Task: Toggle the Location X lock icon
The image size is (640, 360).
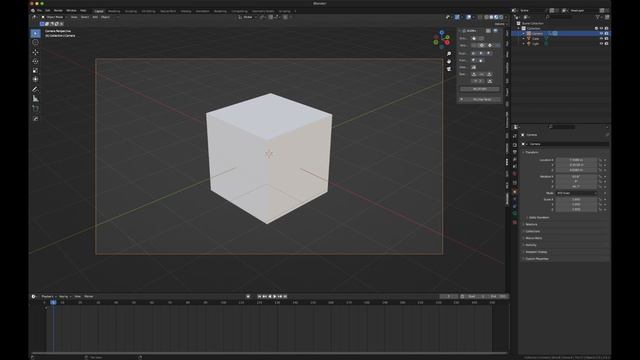Action: coord(600,160)
